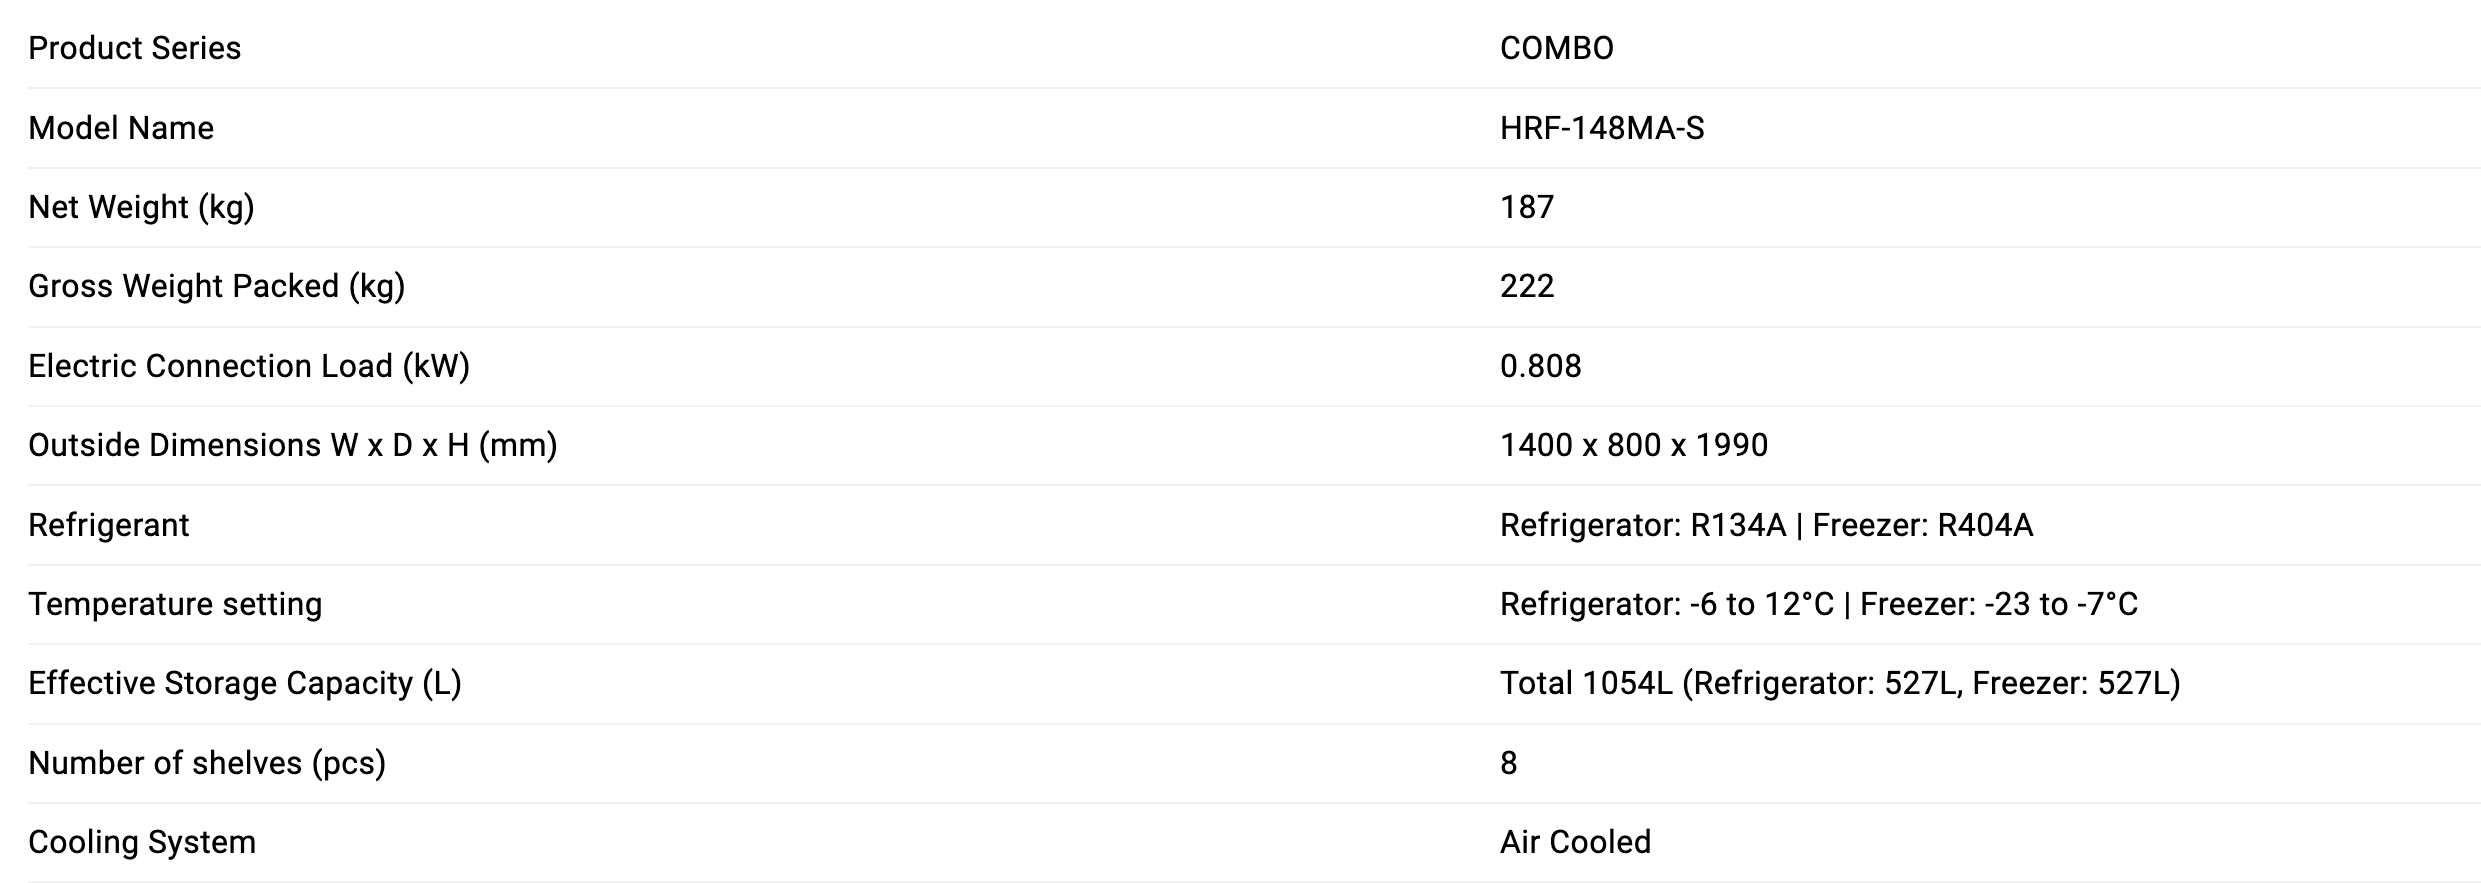This screenshot has width=2481, height=883.
Task: Click the Model Name label
Action: [121, 128]
